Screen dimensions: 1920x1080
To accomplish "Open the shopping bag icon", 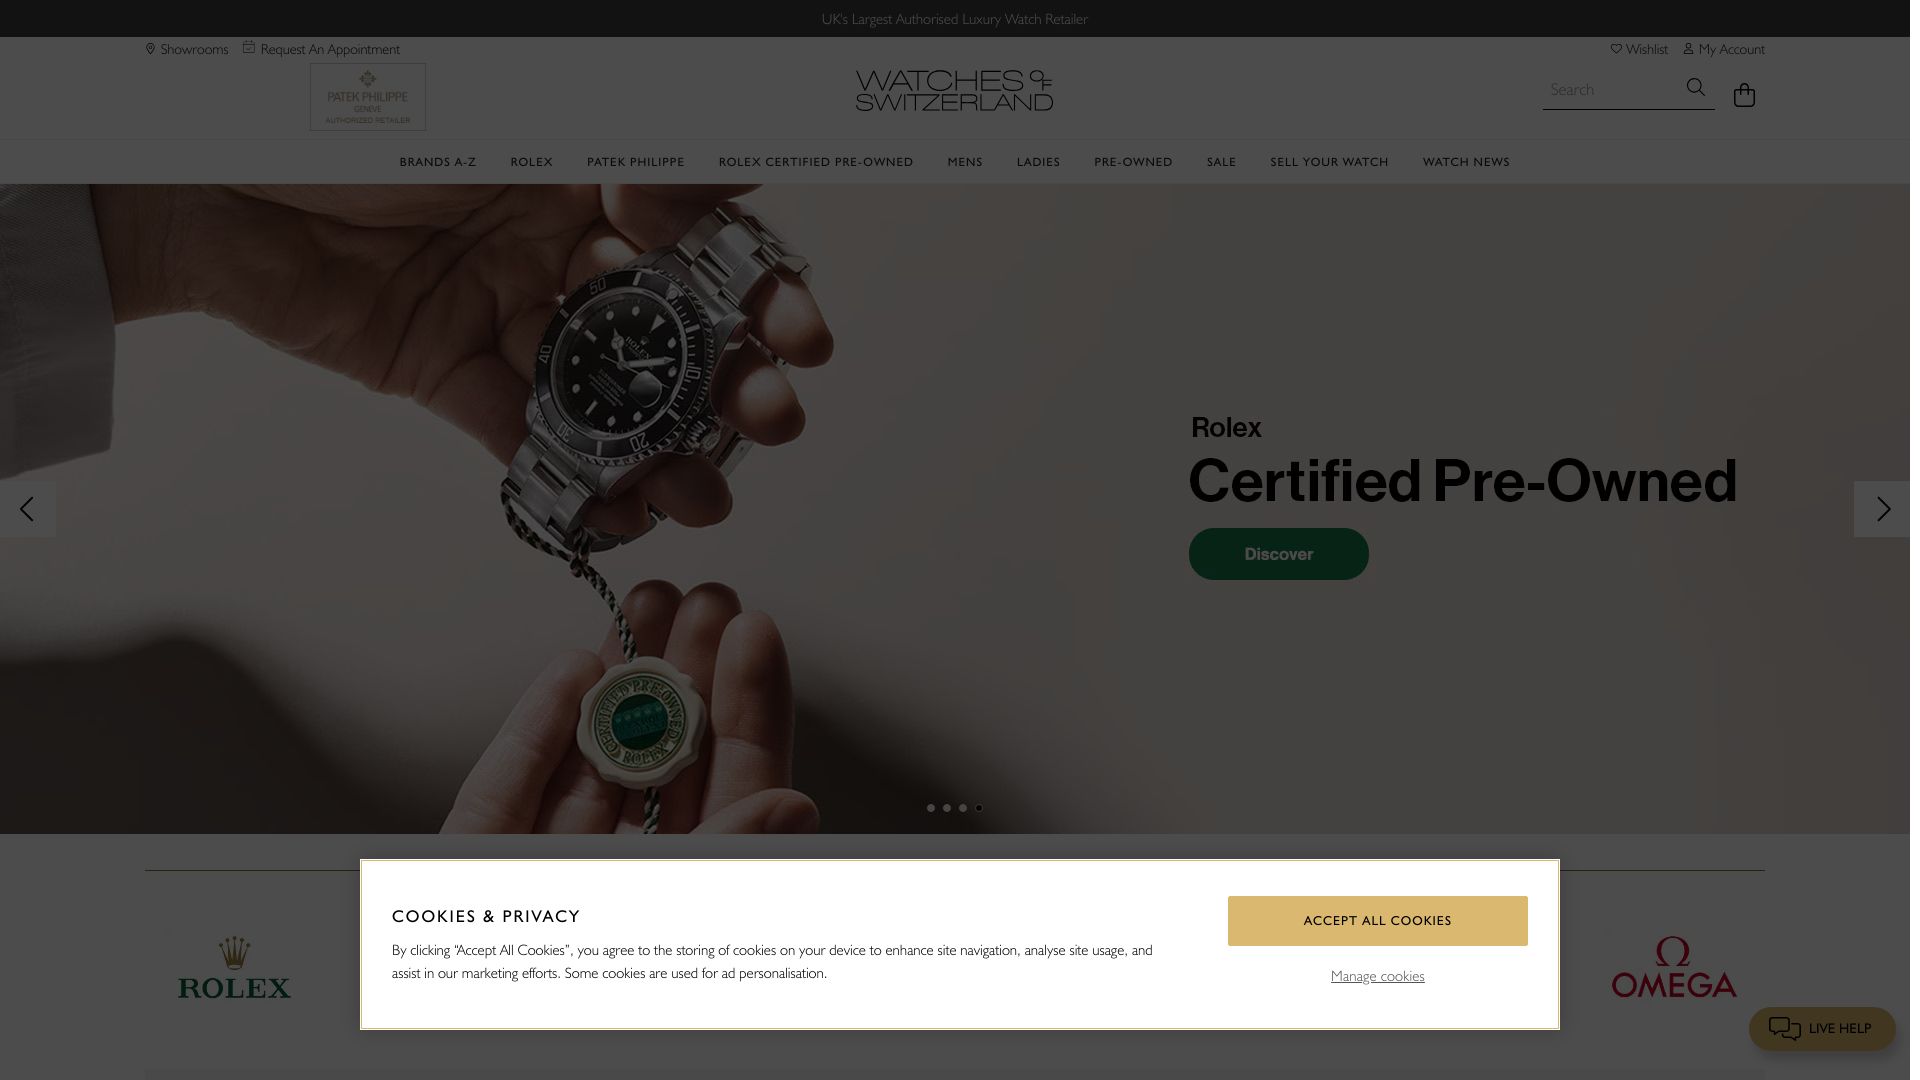I will 1744,95.
